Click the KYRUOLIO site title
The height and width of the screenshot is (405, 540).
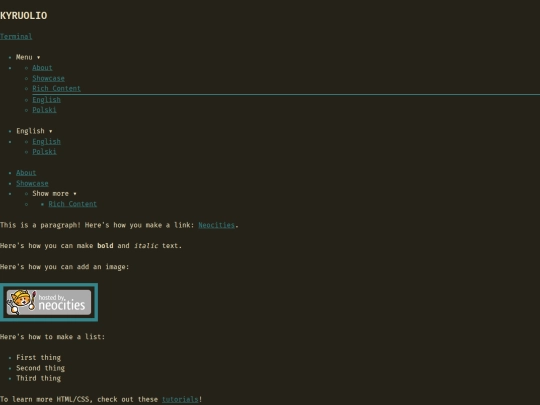(23, 15)
